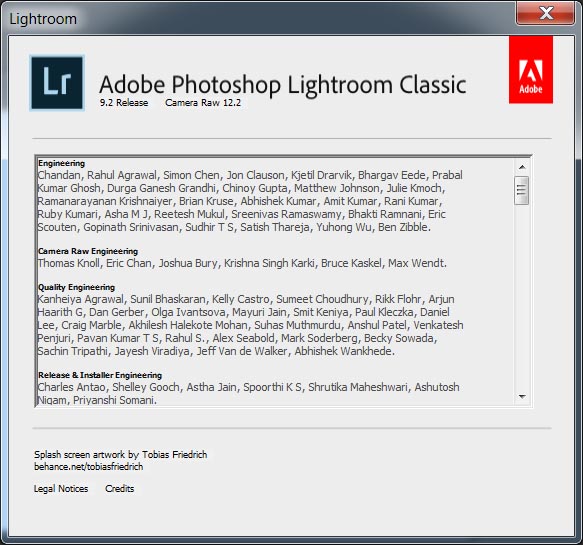Click the name 'Max Wendt' in credits
Viewport: 583px width, 545px height.
click(x=416, y=263)
